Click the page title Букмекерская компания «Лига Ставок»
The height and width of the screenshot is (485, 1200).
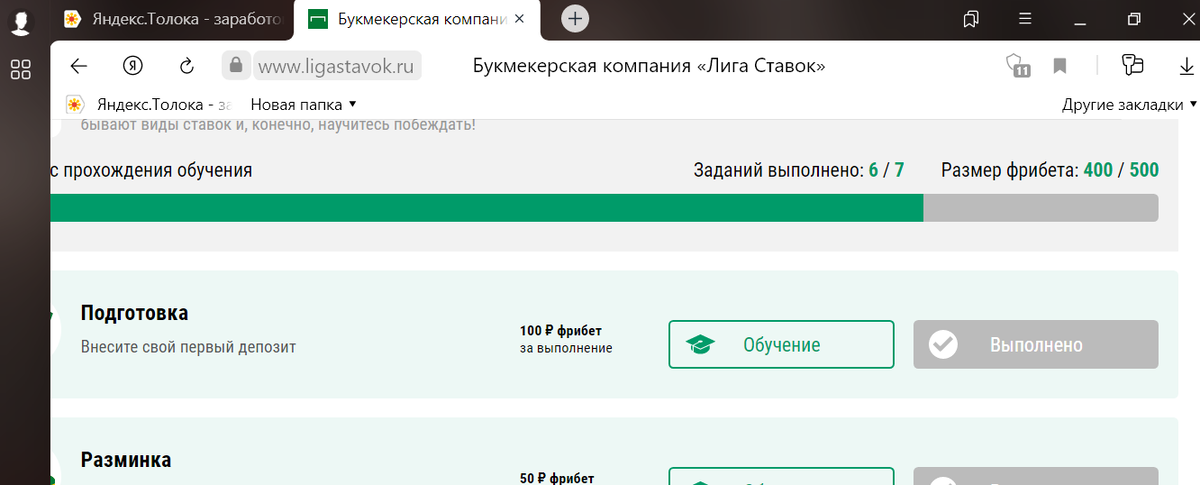pos(648,66)
